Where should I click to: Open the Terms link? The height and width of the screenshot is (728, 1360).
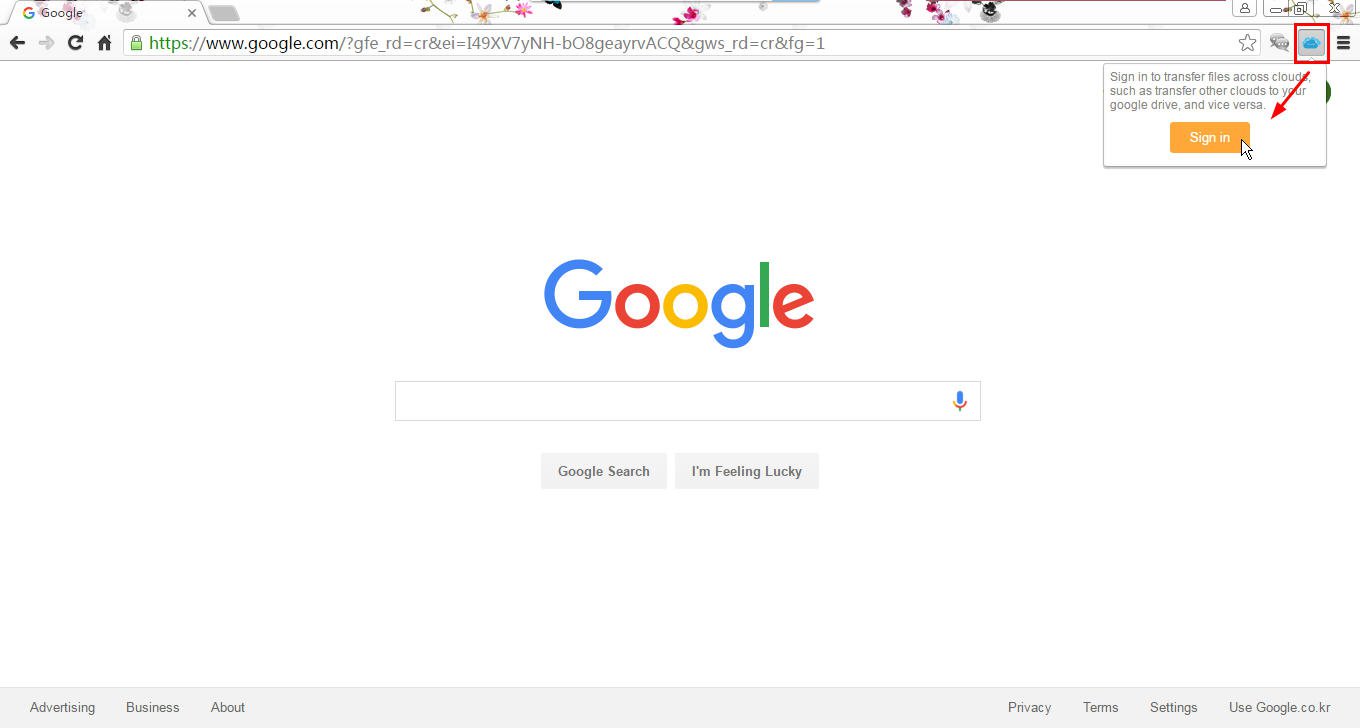1100,707
